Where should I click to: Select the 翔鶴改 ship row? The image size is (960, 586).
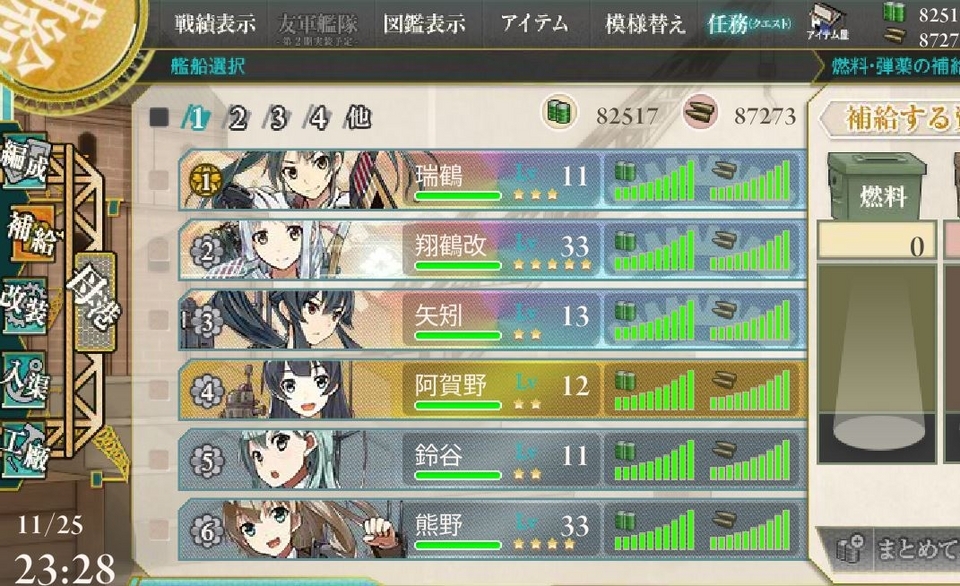coord(493,250)
